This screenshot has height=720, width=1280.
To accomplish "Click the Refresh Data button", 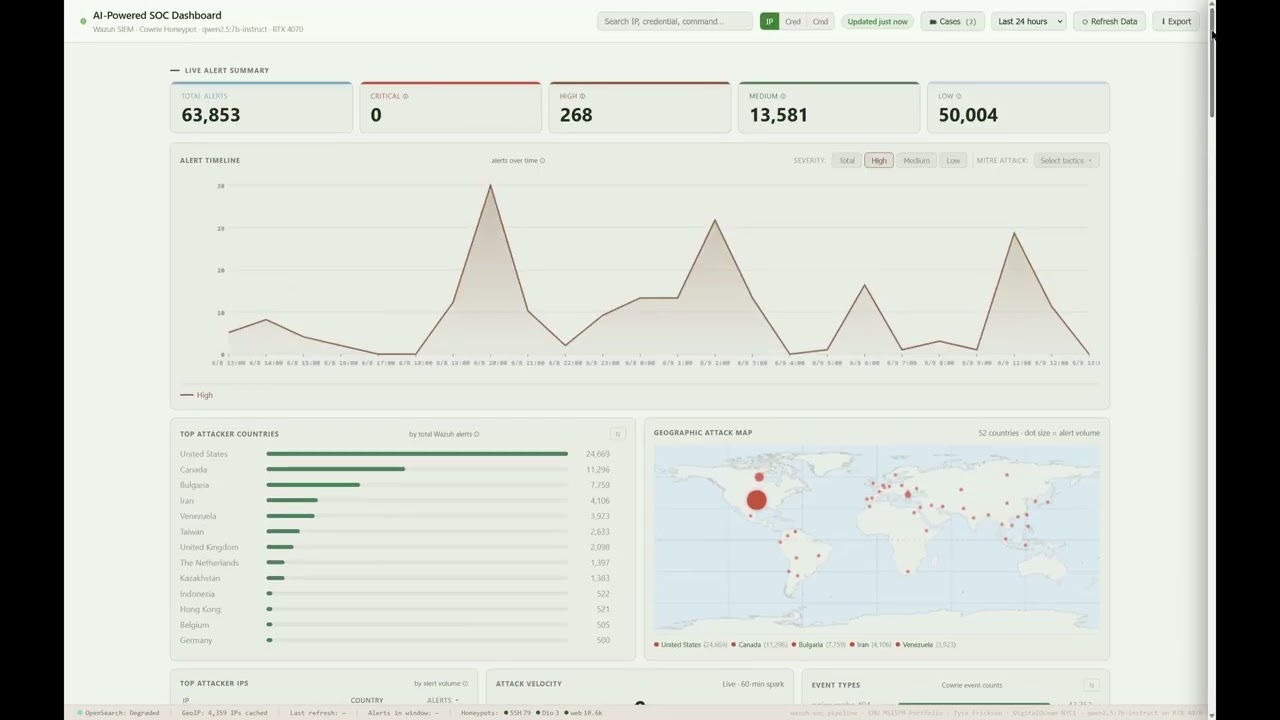I will (1109, 21).
